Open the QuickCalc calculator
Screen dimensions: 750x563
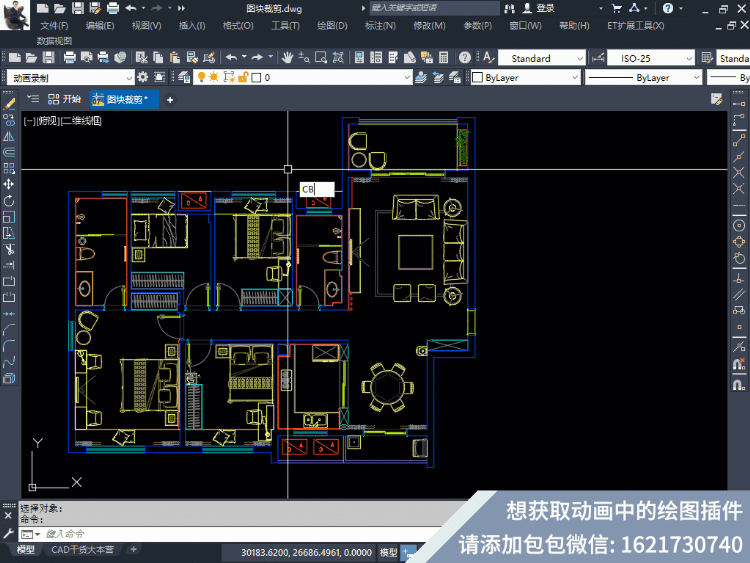point(443,58)
